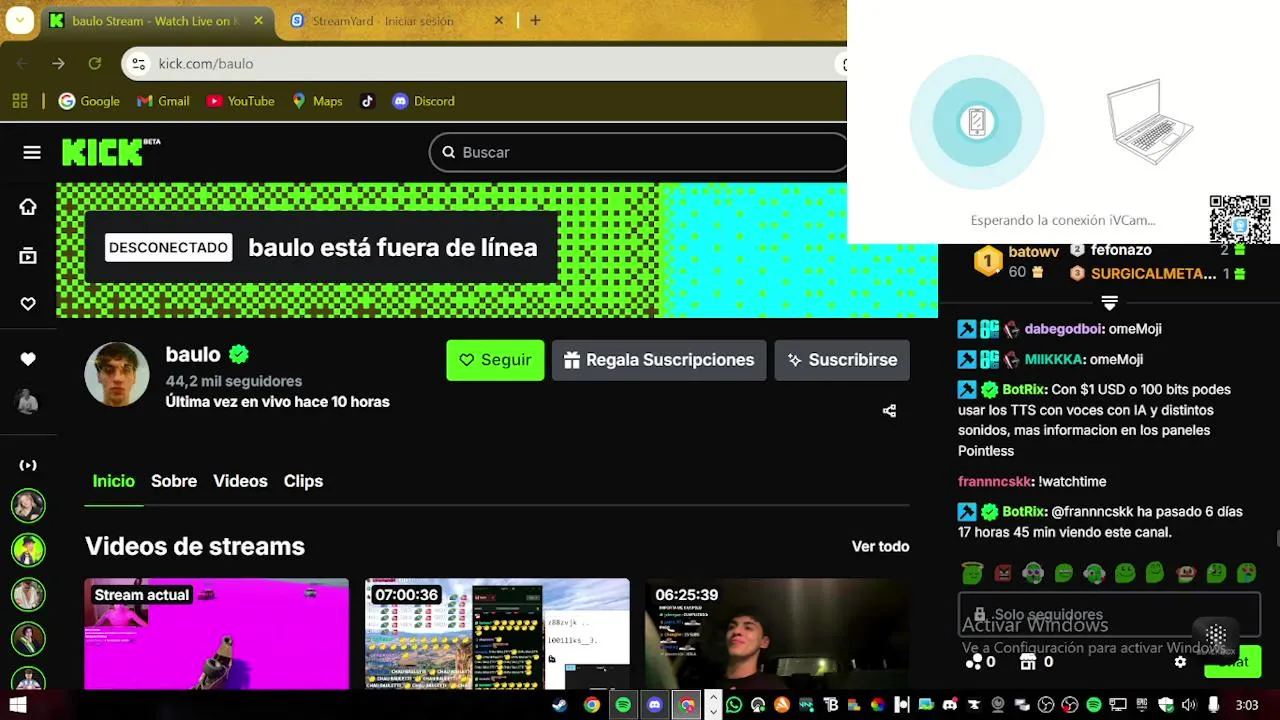Click the channel points icon in chat
Image resolution: width=1280 pixels, height=720 pixels.
pos(975,662)
